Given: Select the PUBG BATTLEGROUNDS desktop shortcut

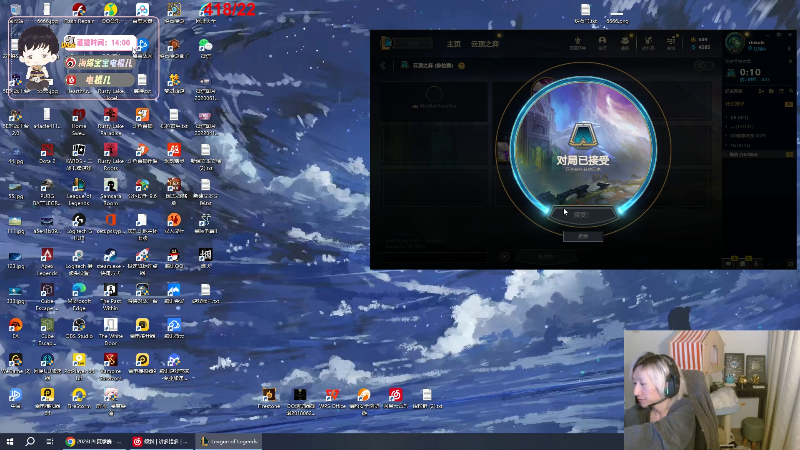Looking at the screenshot, I should [47, 192].
